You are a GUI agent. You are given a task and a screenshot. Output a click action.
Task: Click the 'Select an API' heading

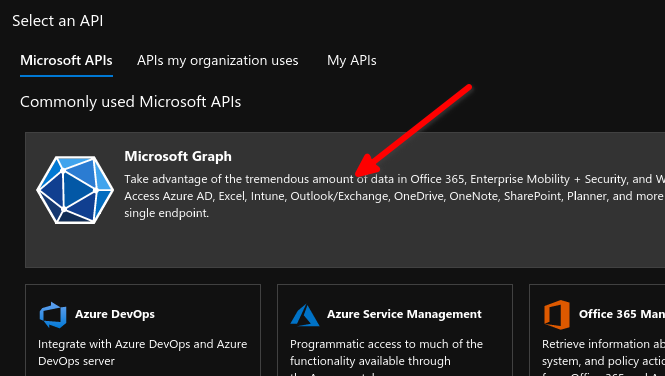click(58, 21)
